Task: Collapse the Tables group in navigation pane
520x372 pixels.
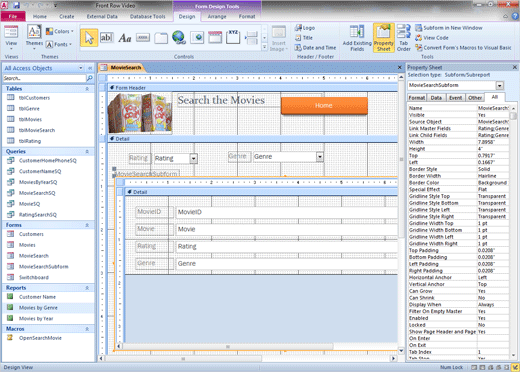Action: pos(87,89)
